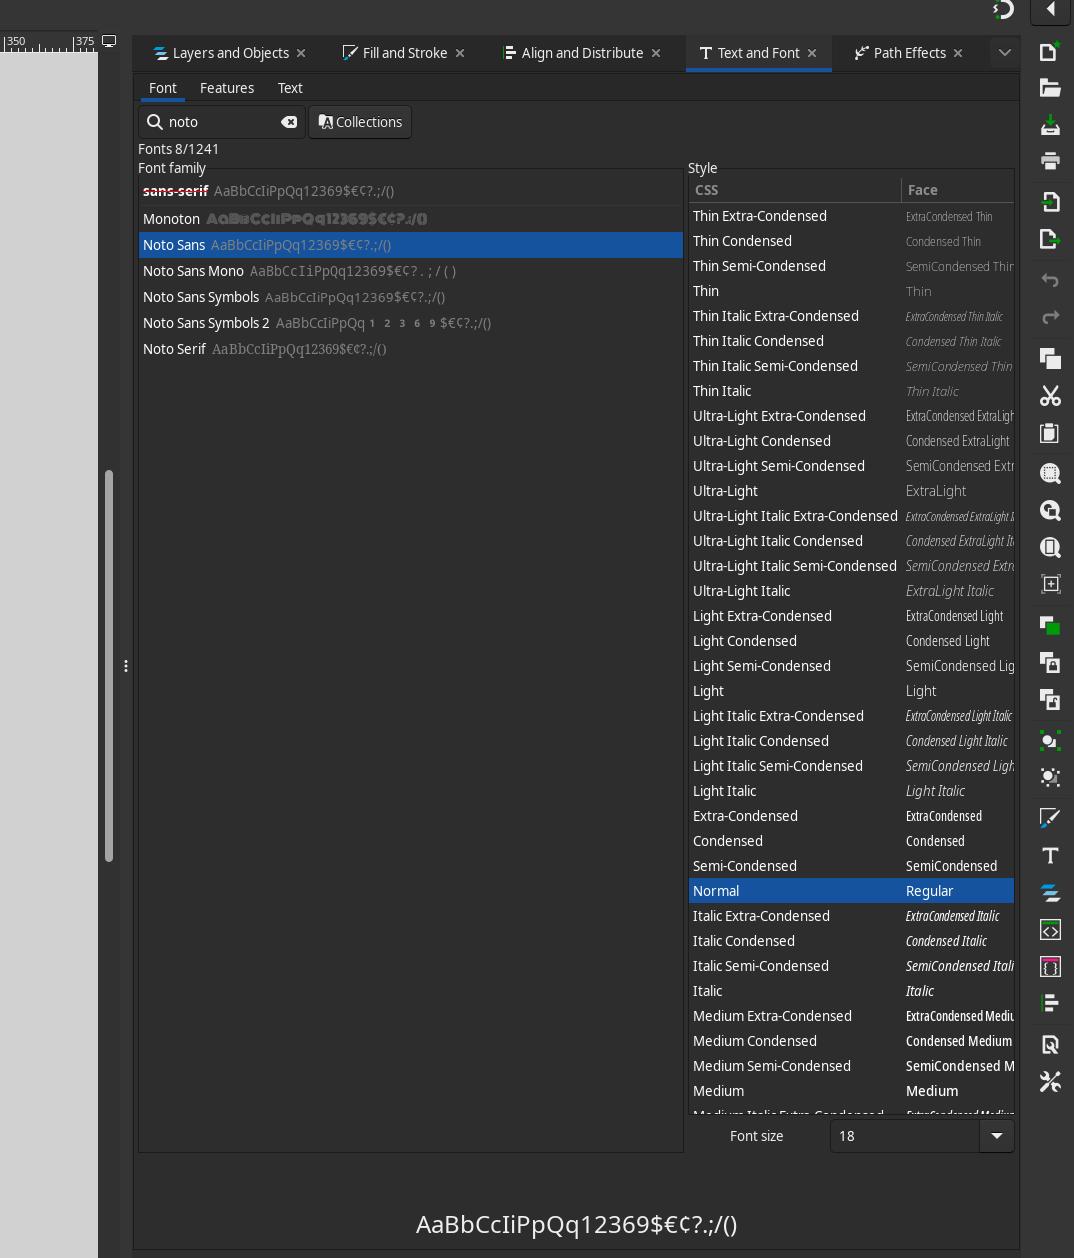Expand the hidden panel tabs chevron
The width and height of the screenshot is (1074, 1258).
[x=1004, y=53]
